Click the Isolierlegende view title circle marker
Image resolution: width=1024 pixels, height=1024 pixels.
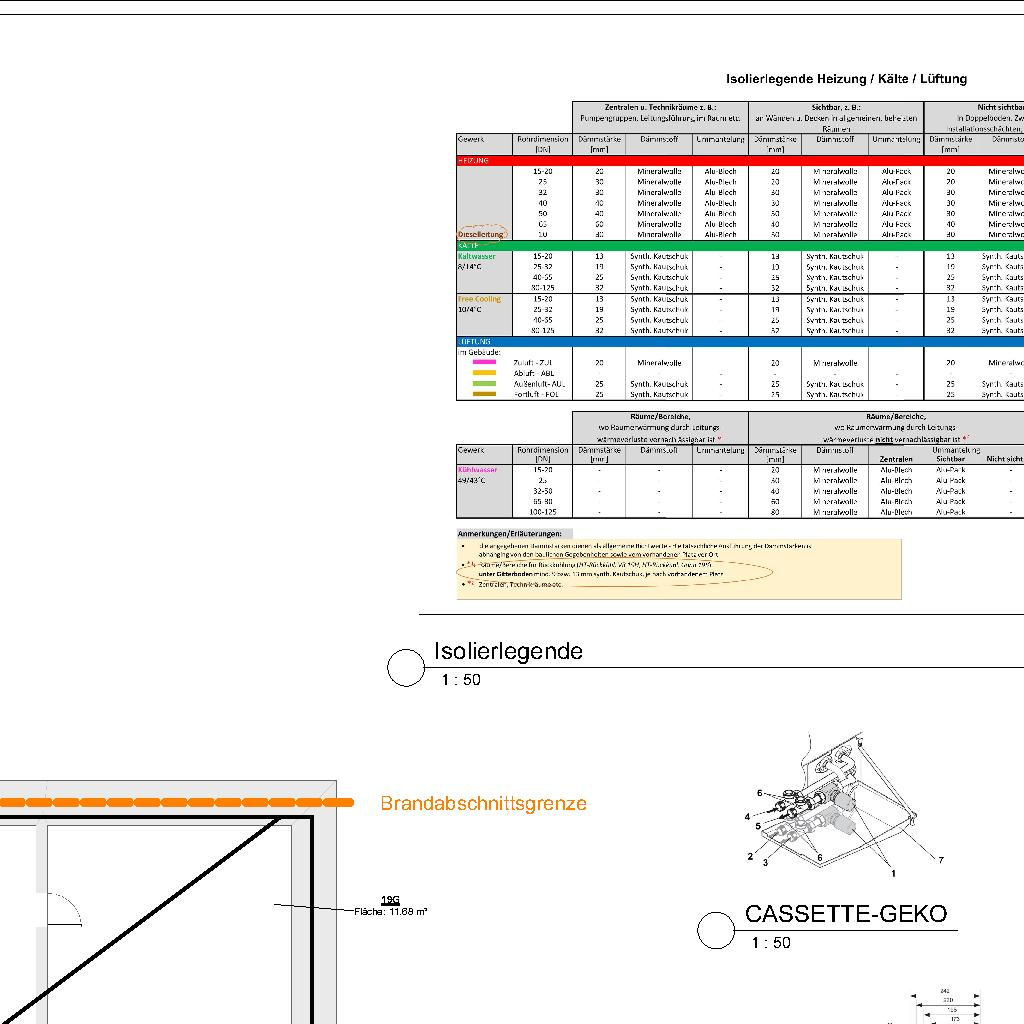point(406,668)
